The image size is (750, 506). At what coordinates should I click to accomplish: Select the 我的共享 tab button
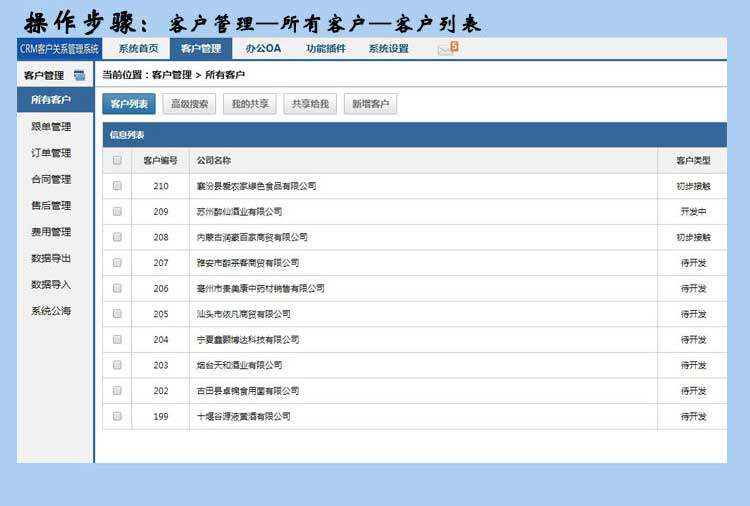click(249, 104)
